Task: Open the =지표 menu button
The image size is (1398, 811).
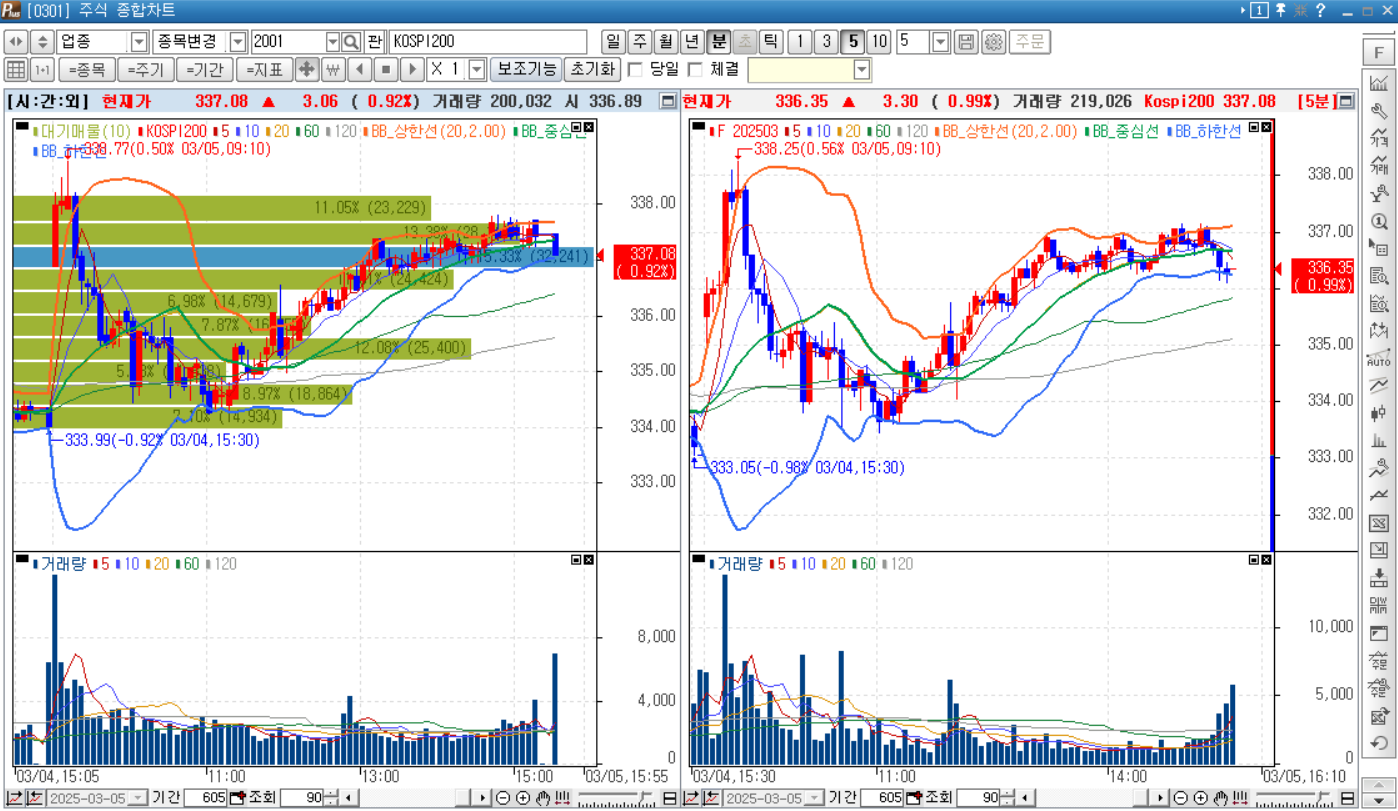Action: pos(264,70)
